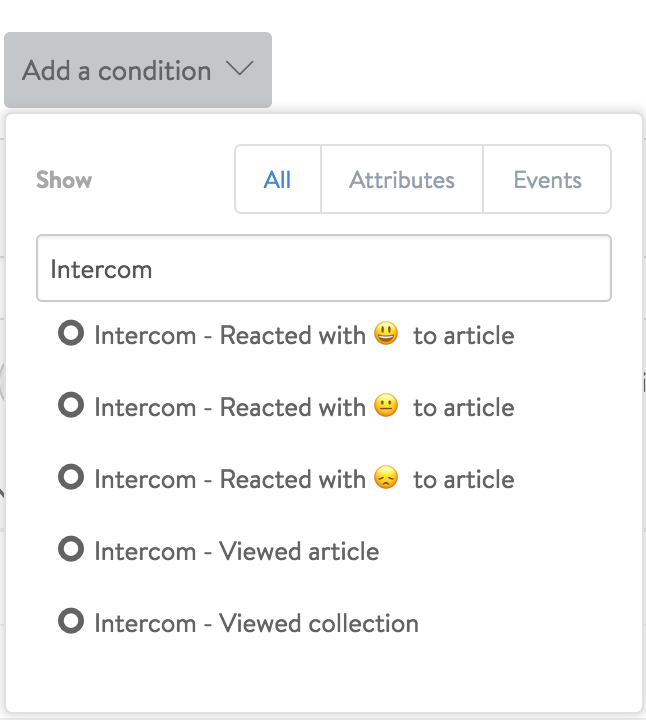Select the Viewed article radio button
This screenshot has height=720, width=646.
[x=71, y=549]
